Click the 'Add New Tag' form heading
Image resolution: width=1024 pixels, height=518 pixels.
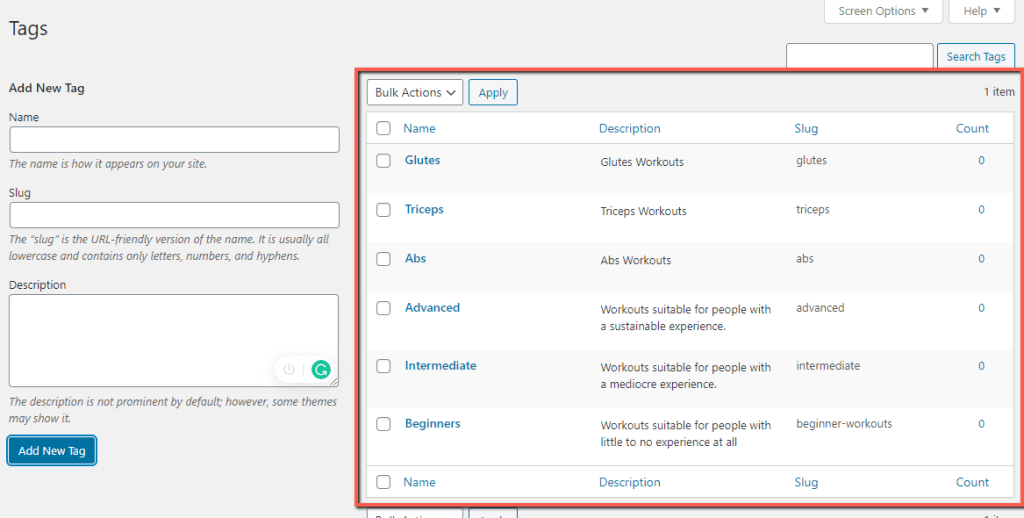pos(46,88)
